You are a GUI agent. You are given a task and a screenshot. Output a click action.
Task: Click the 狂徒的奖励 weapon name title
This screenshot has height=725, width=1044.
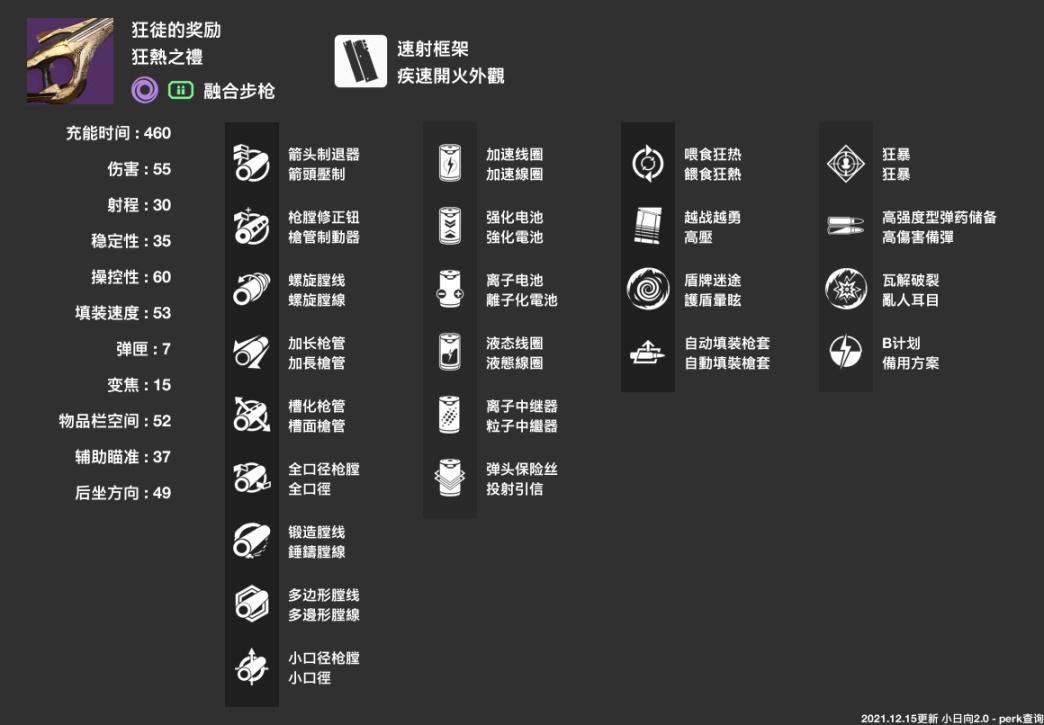(176, 30)
